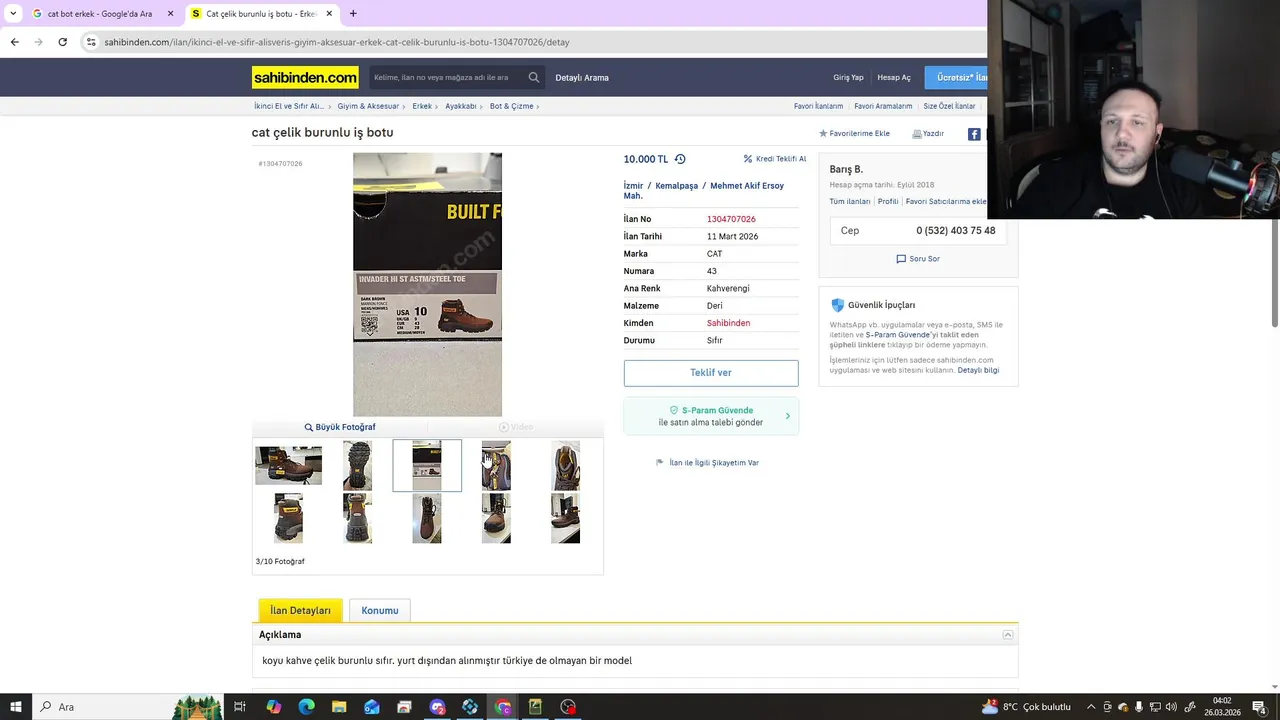Click İkinci El ve Sıfır Alışveriş breadcrumb
The image size is (1280, 720).
click(289, 106)
